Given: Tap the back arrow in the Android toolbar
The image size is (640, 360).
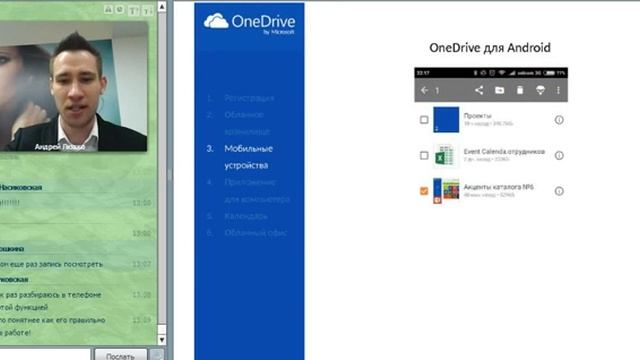Looking at the screenshot, I should point(424,90).
